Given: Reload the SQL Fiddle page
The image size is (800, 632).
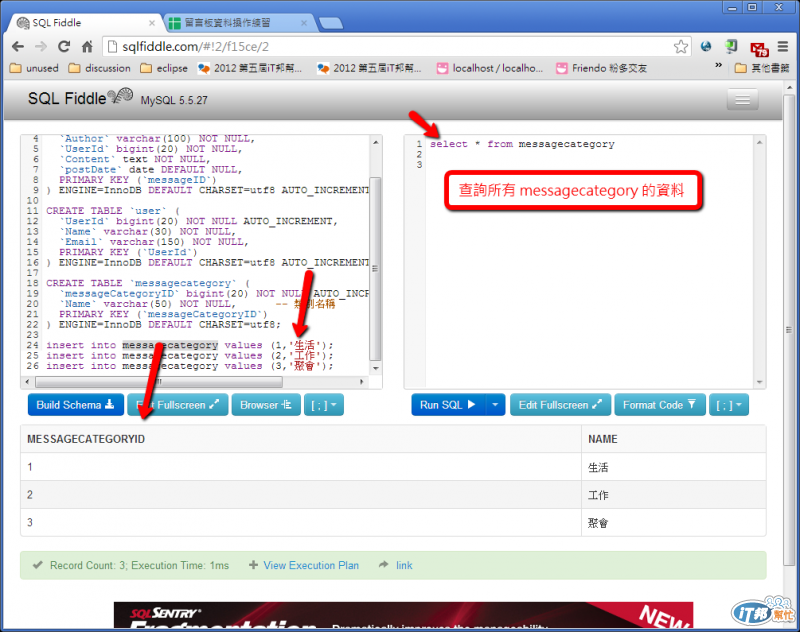Looking at the screenshot, I should click(x=64, y=47).
